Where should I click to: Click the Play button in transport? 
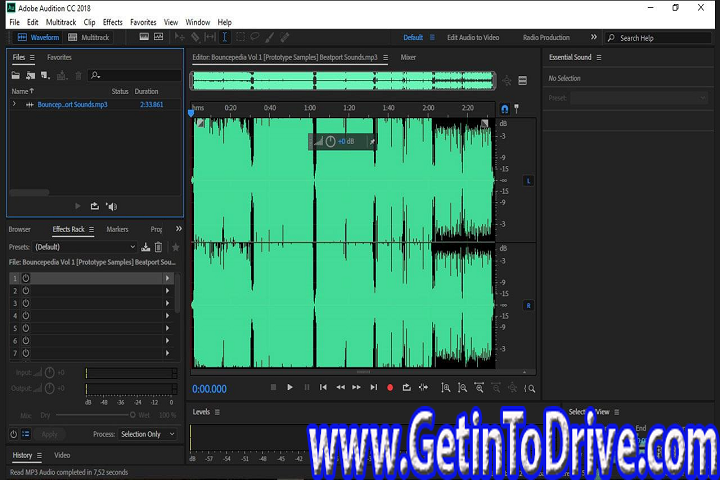click(290, 388)
